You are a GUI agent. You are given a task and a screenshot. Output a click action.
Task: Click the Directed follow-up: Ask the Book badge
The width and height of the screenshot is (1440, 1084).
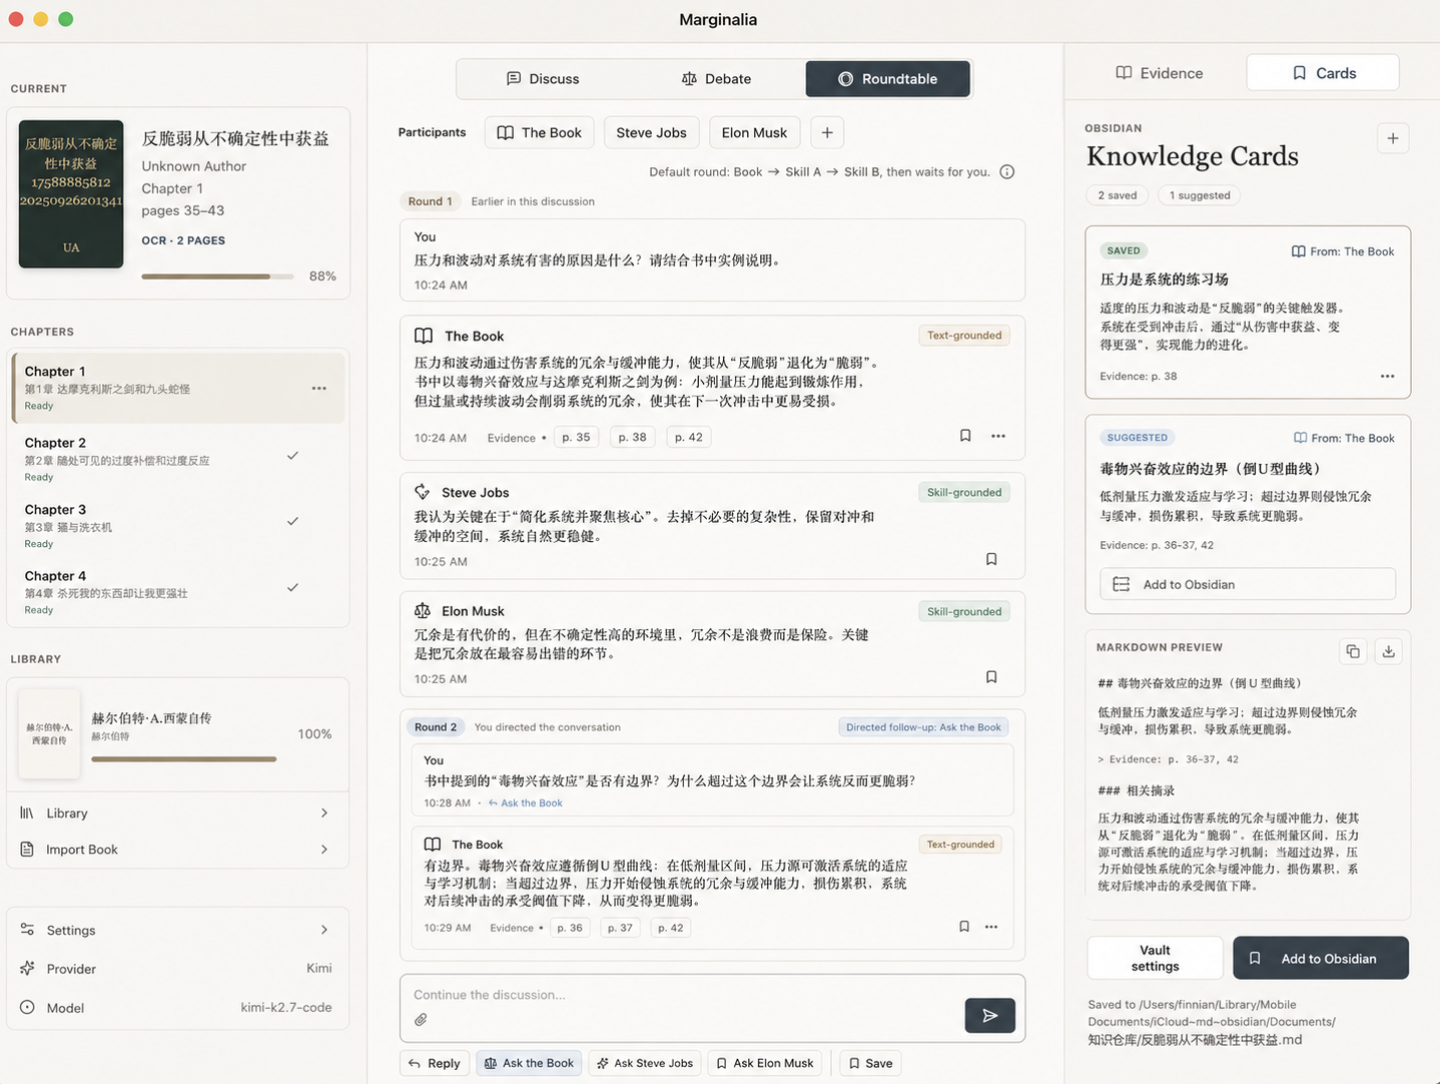click(923, 727)
